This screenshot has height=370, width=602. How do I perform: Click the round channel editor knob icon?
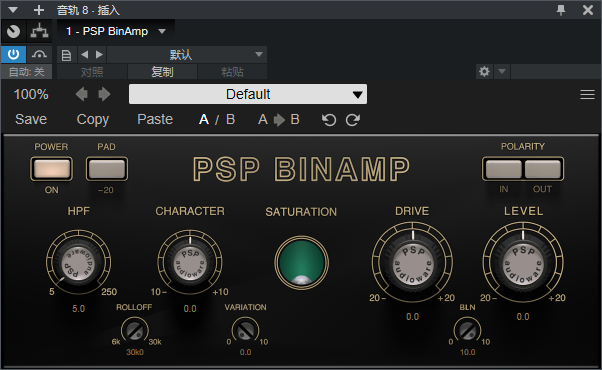[x=13, y=31]
